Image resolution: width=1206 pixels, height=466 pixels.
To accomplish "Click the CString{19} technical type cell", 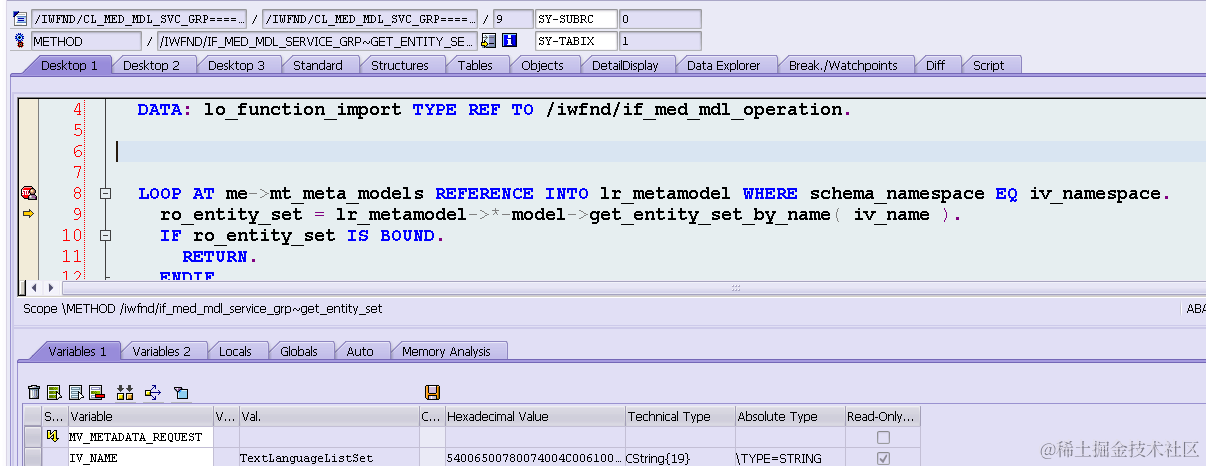I will (x=679, y=458).
